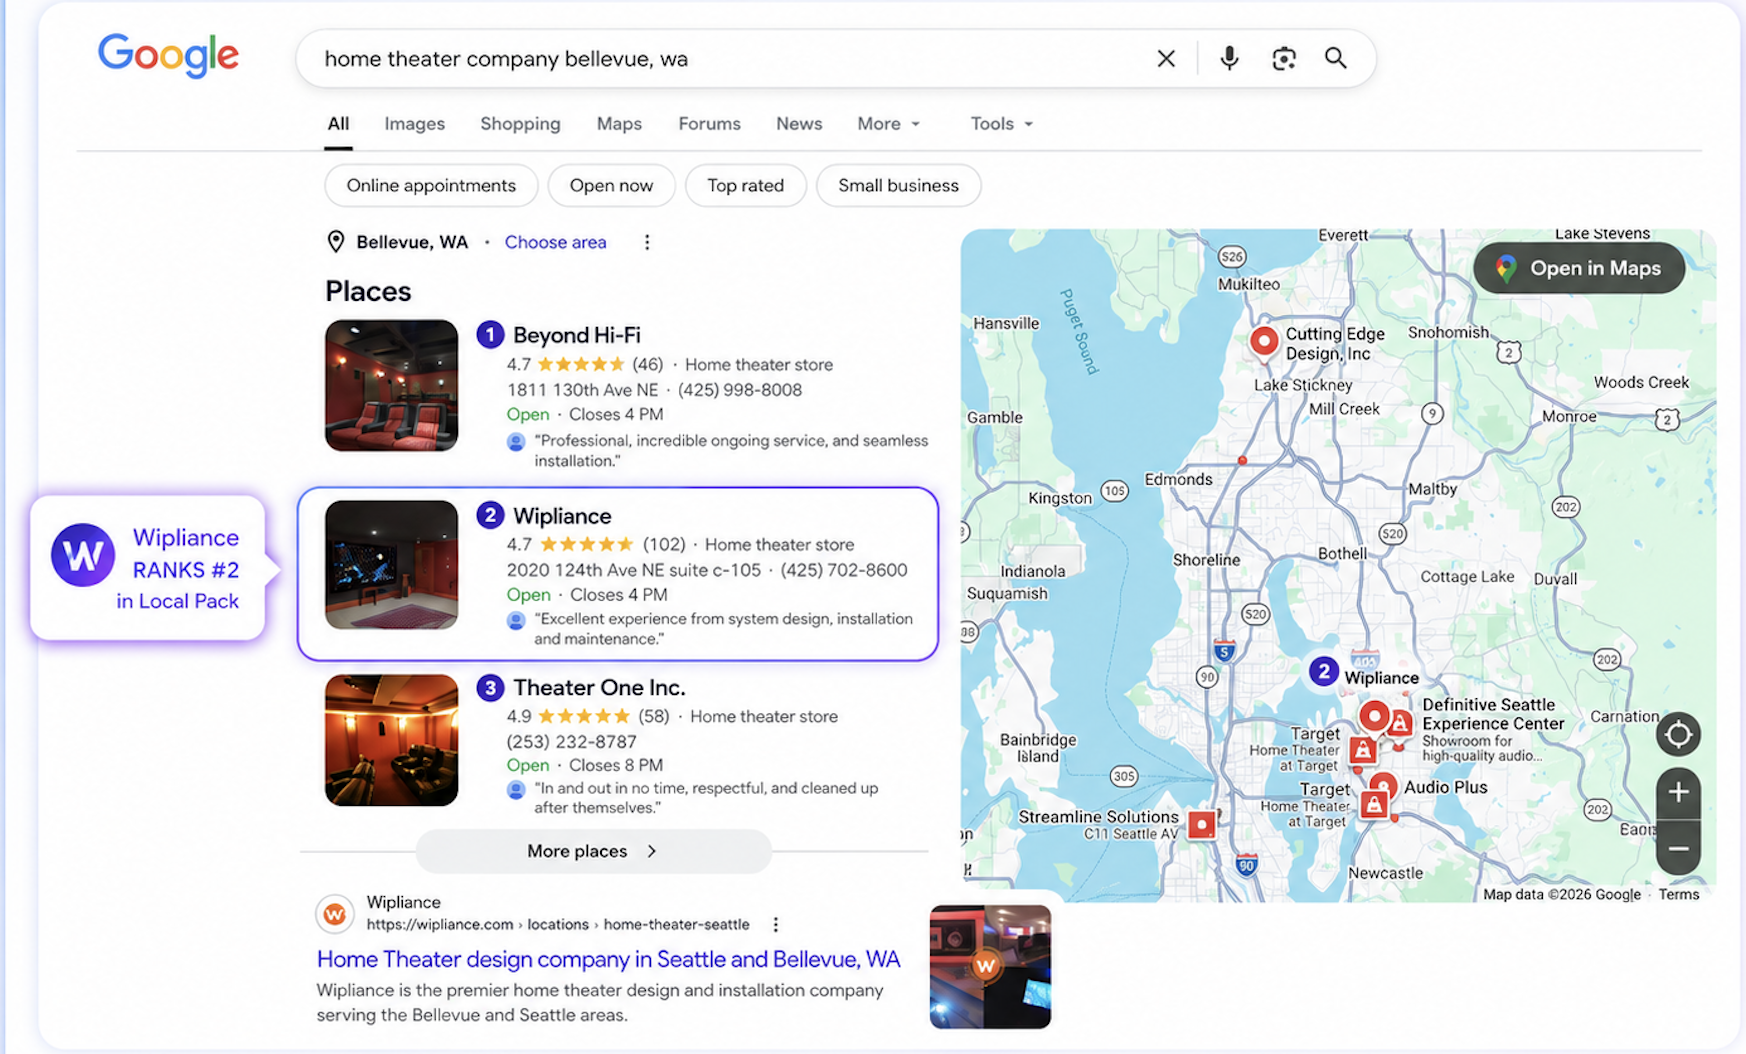
Task: Click the Beyond Hi-Fi phone number (425) 998-8008
Action: 740,390
